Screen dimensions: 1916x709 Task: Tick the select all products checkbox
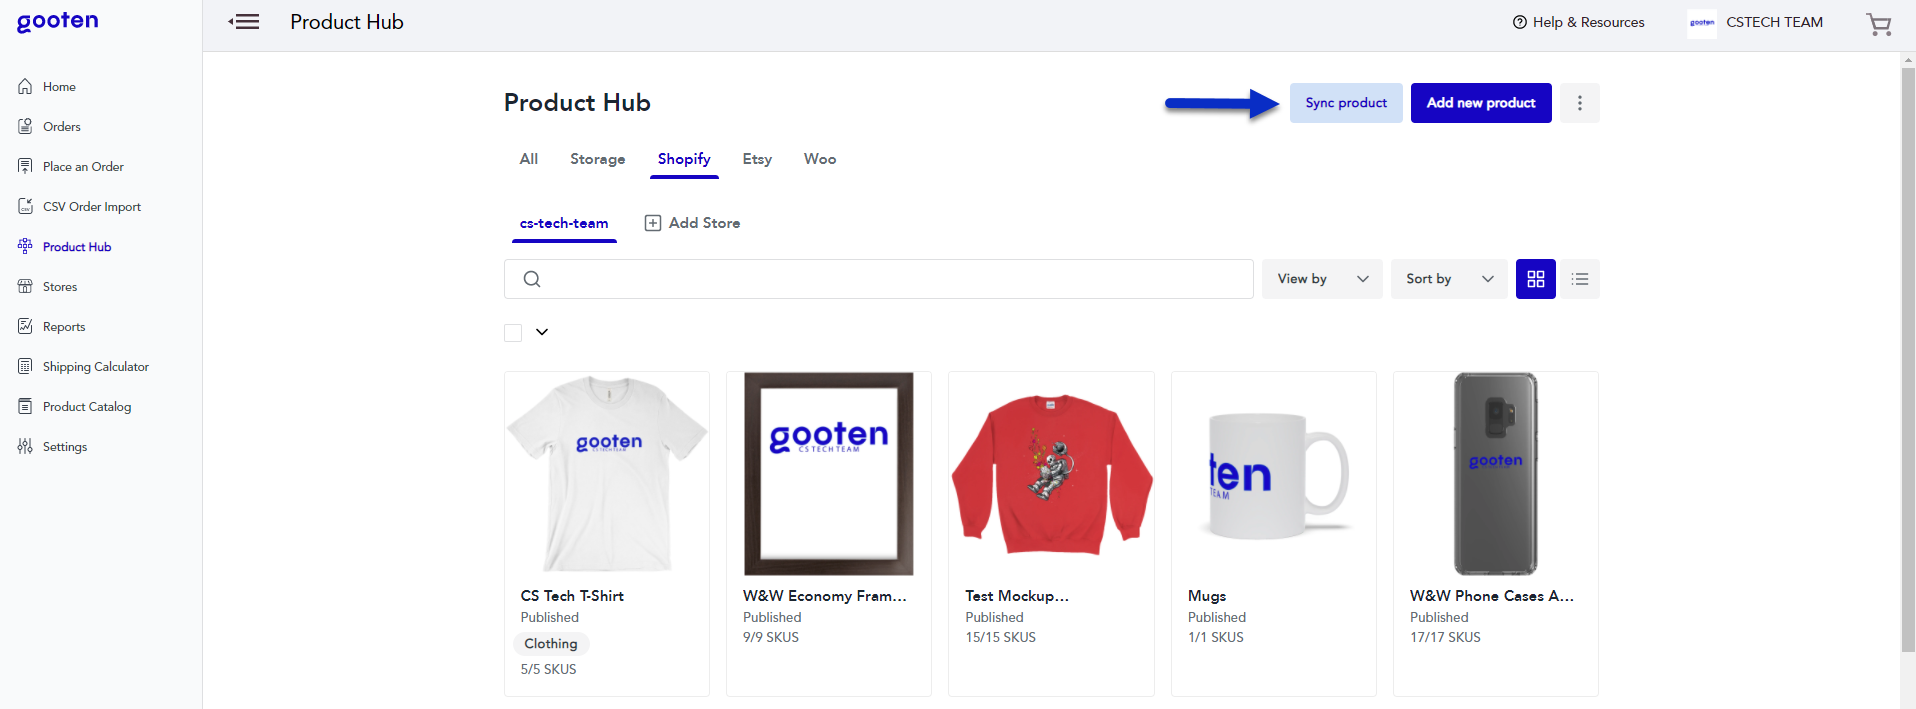513,332
